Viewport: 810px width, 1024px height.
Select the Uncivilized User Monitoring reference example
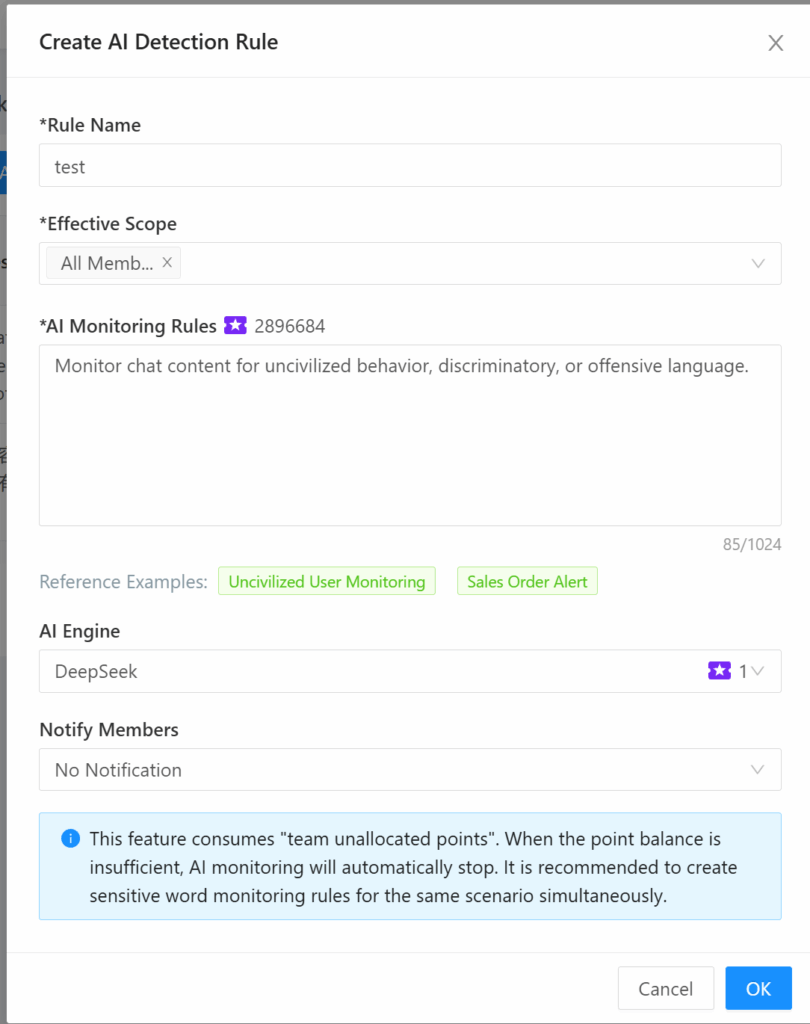(327, 581)
